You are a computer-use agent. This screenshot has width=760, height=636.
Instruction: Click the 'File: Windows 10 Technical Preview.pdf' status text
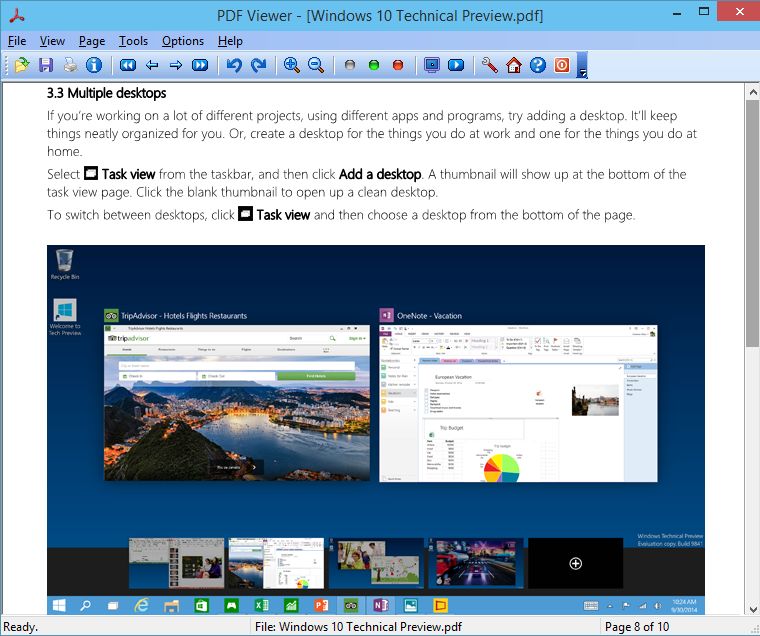coord(358,627)
